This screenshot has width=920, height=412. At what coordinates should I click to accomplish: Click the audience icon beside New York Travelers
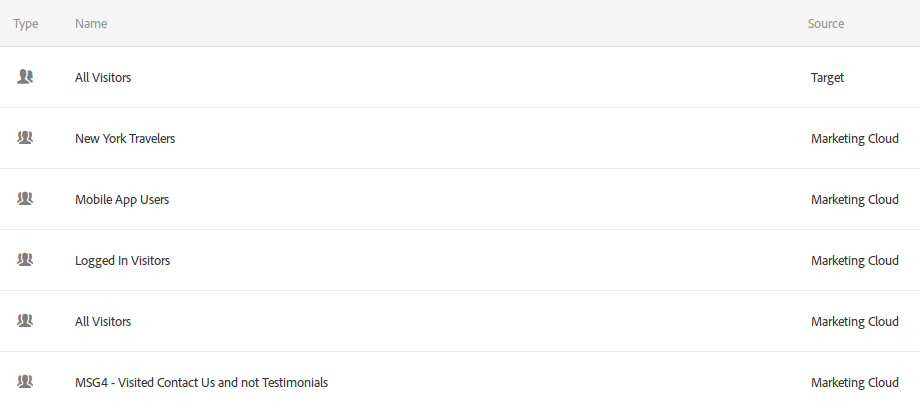[x=25, y=138]
